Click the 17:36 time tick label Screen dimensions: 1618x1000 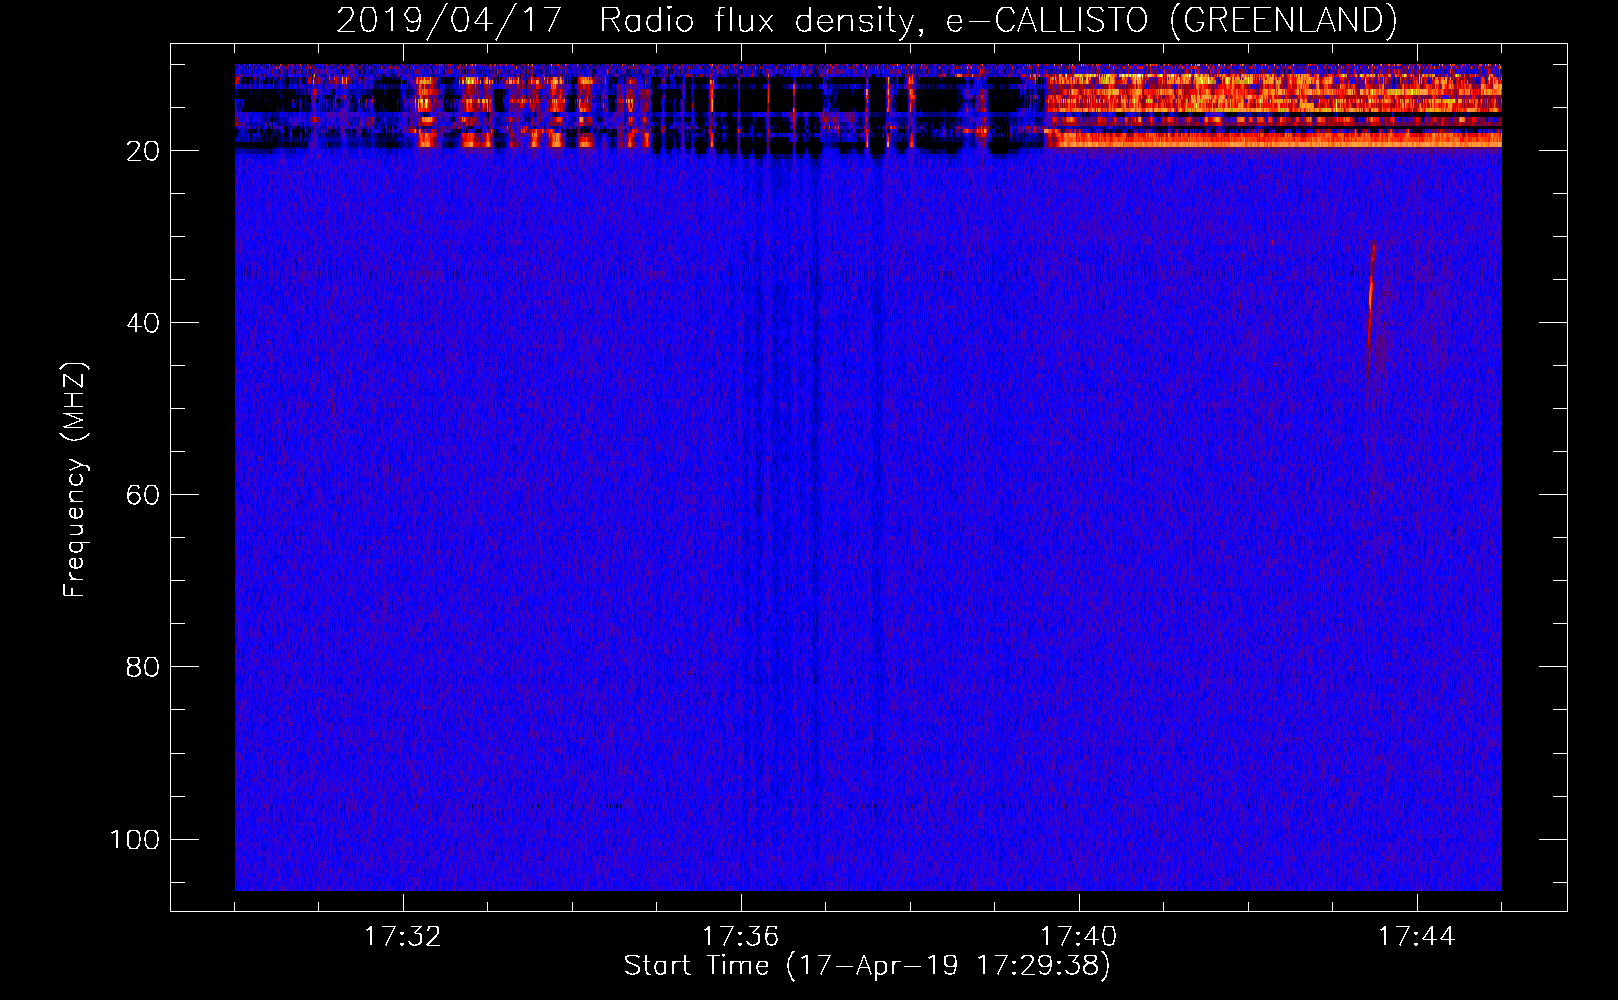tap(741, 937)
